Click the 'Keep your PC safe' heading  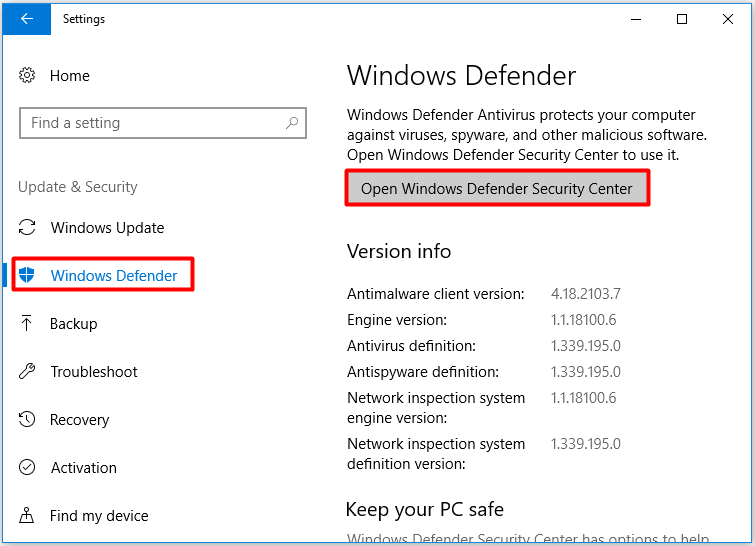coord(425,509)
